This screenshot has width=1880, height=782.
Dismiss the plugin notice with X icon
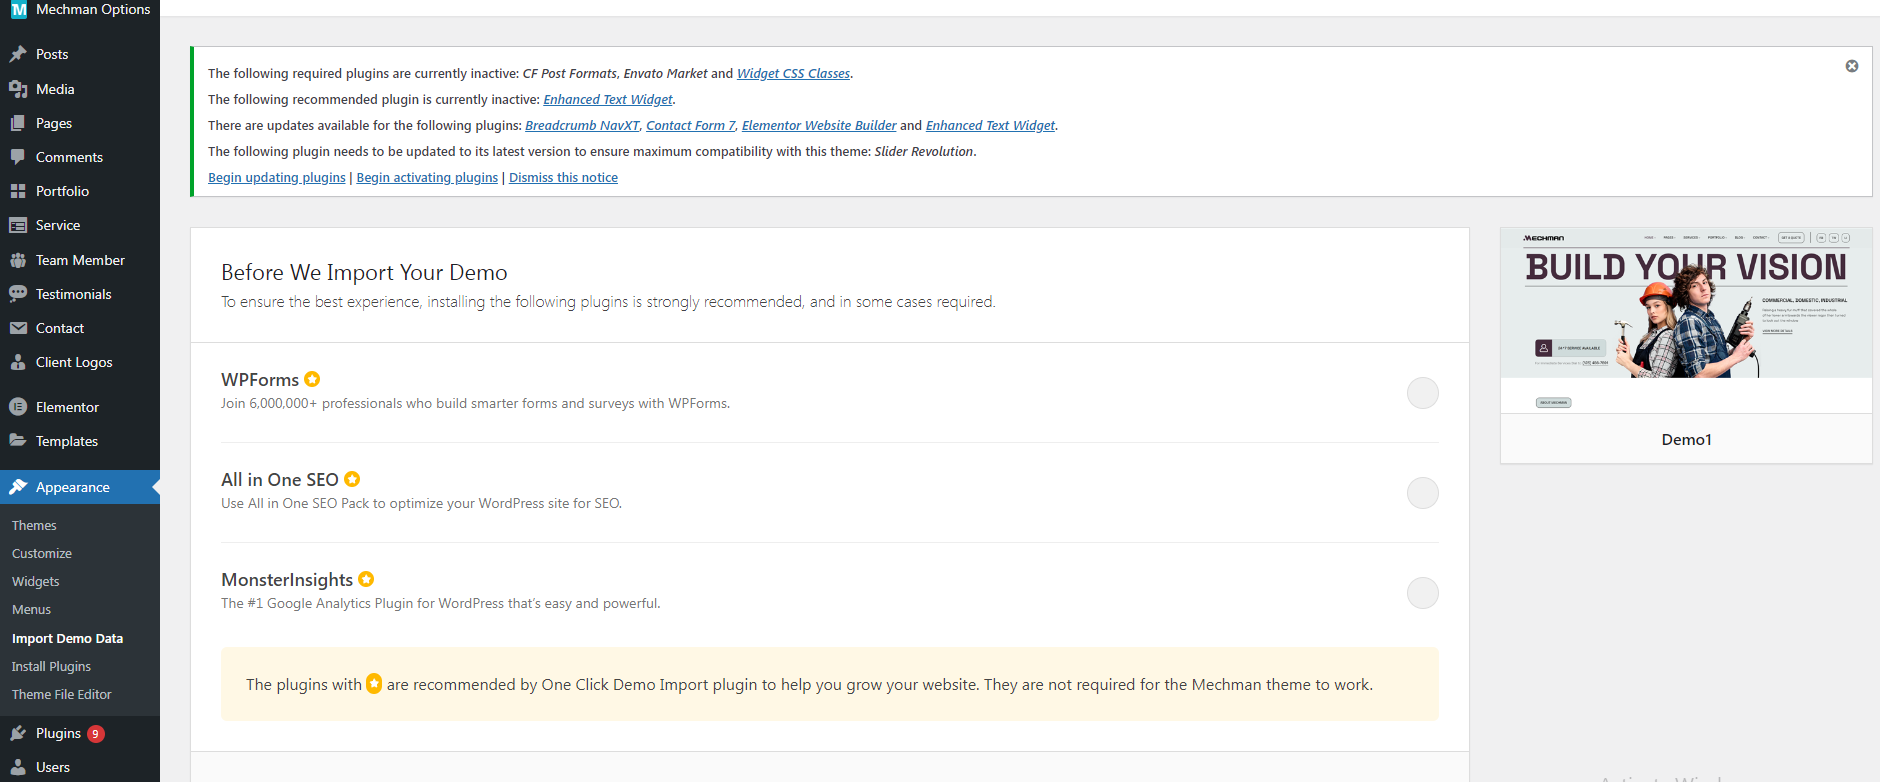click(x=1851, y=66)
